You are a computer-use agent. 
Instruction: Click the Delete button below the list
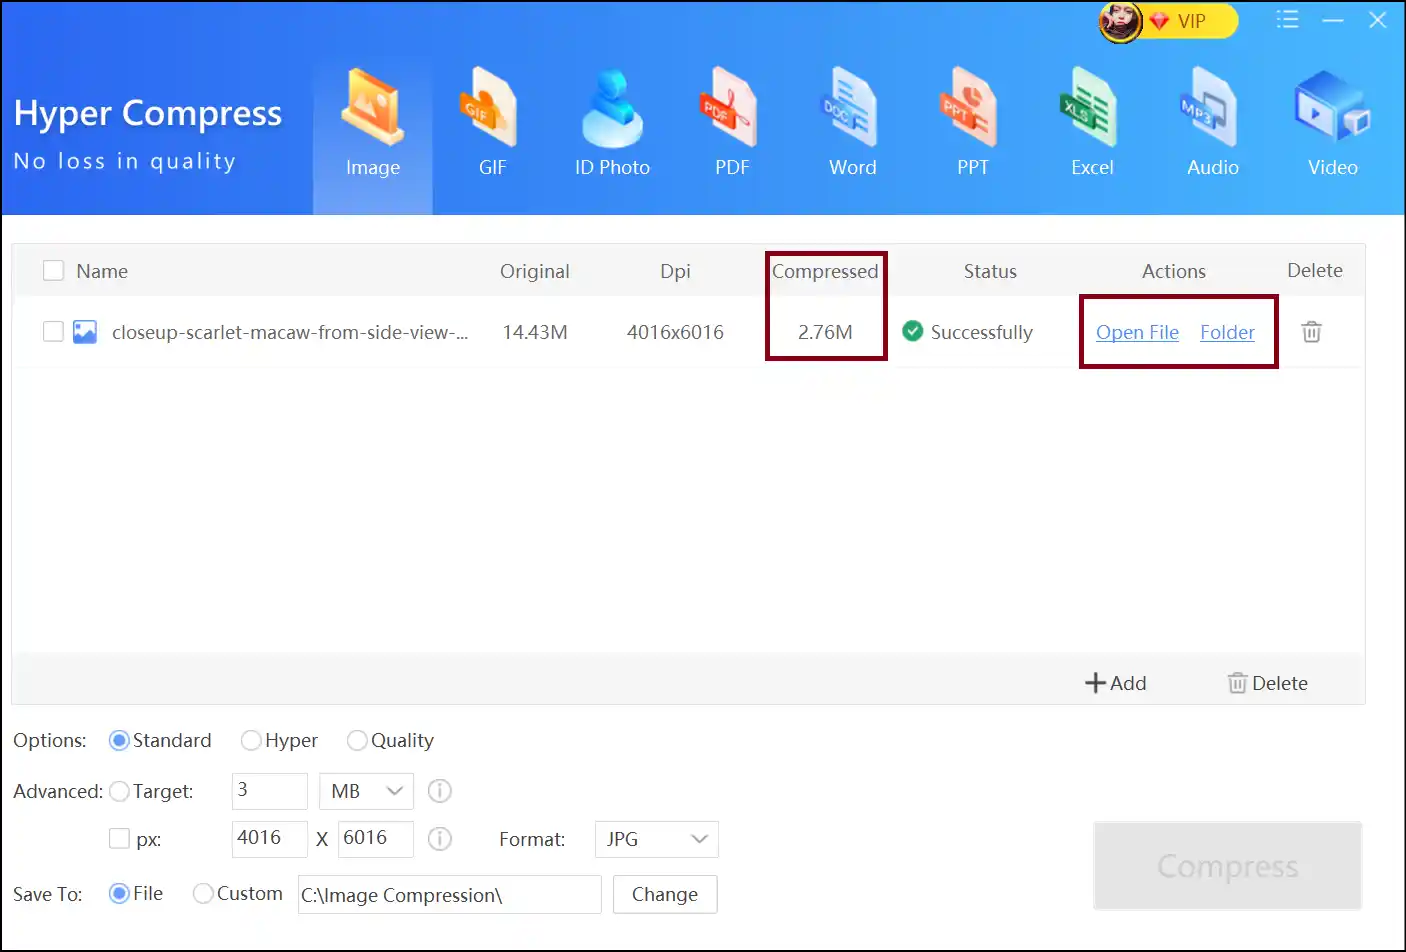point(1268,683)
